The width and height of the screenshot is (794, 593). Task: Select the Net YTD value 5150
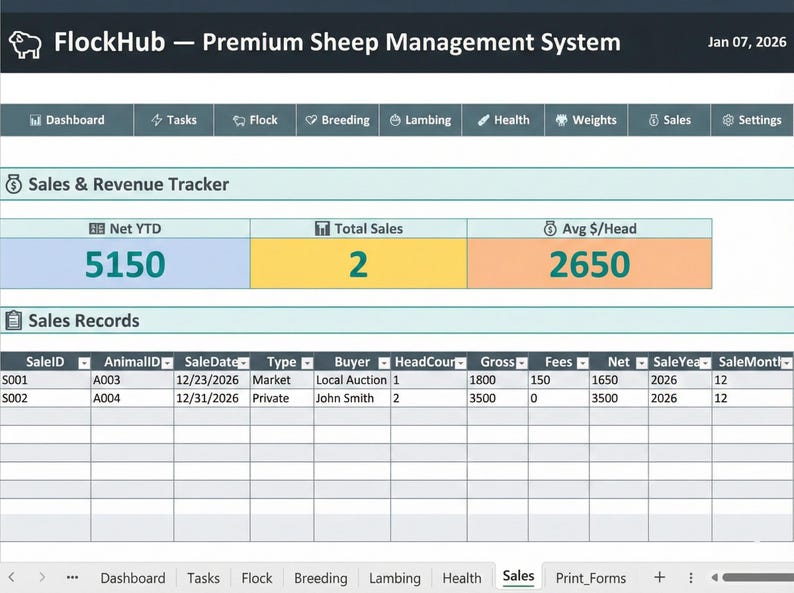(125, 264)
